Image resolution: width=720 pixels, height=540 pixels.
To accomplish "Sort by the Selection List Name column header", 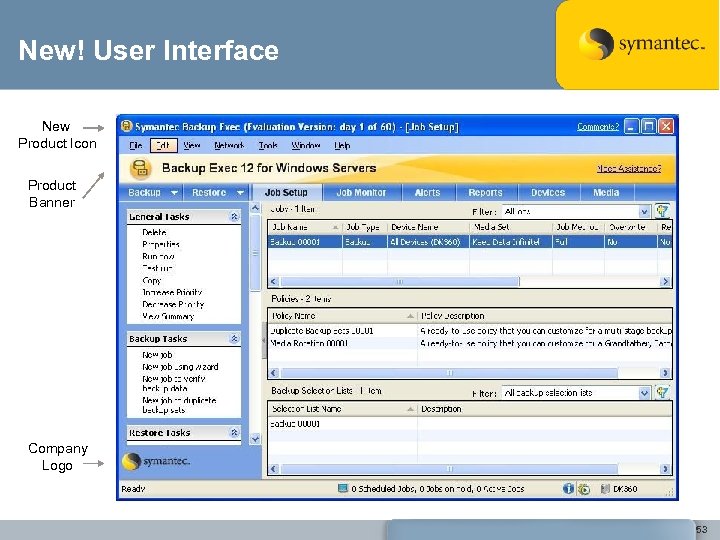I will pyautogui.click(x=343, y=409).
